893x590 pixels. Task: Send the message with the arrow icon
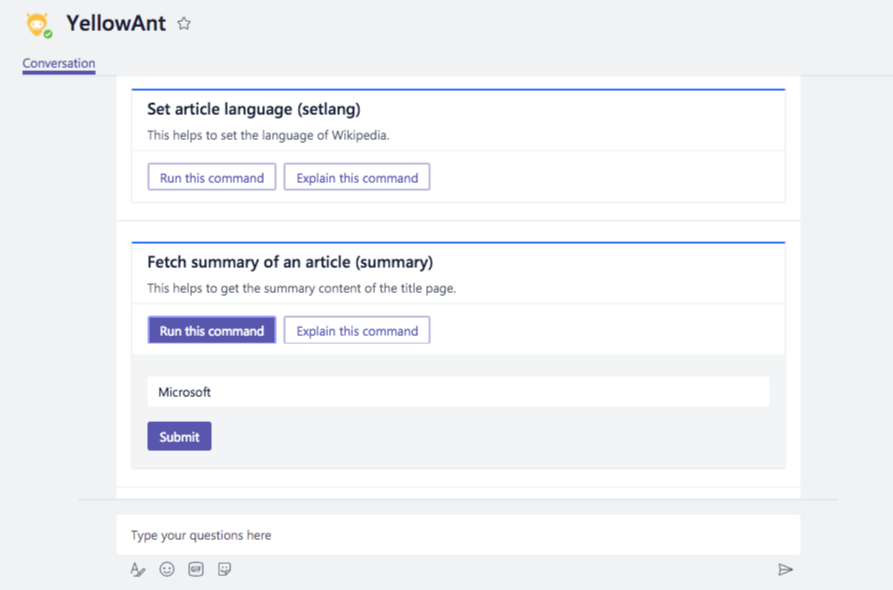pyautogui.click(x=785, y=569)
